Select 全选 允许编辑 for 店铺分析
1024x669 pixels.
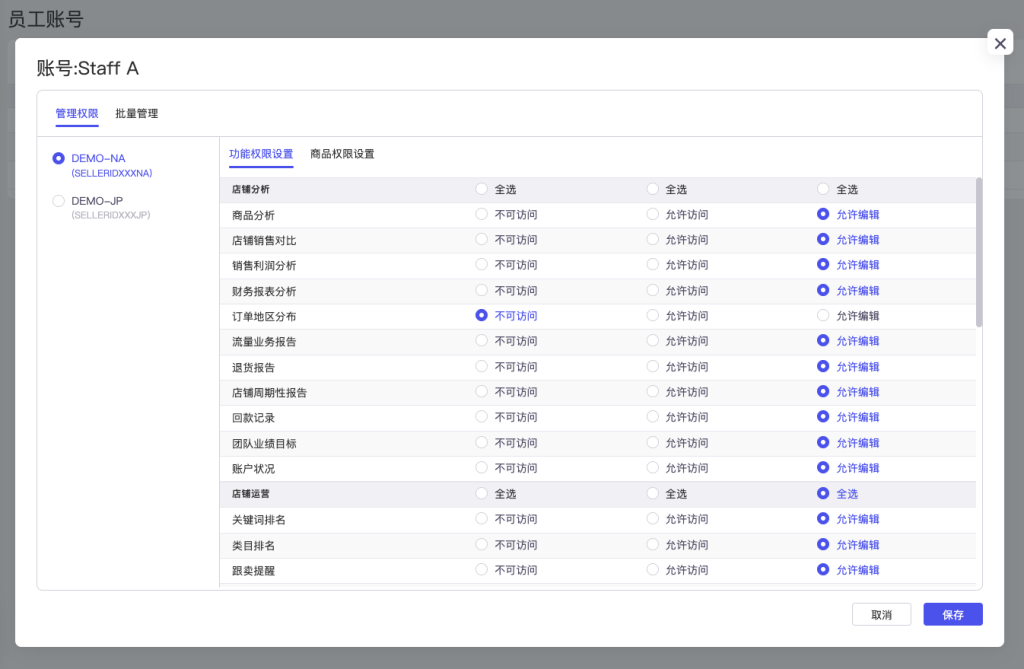[823, 189]
